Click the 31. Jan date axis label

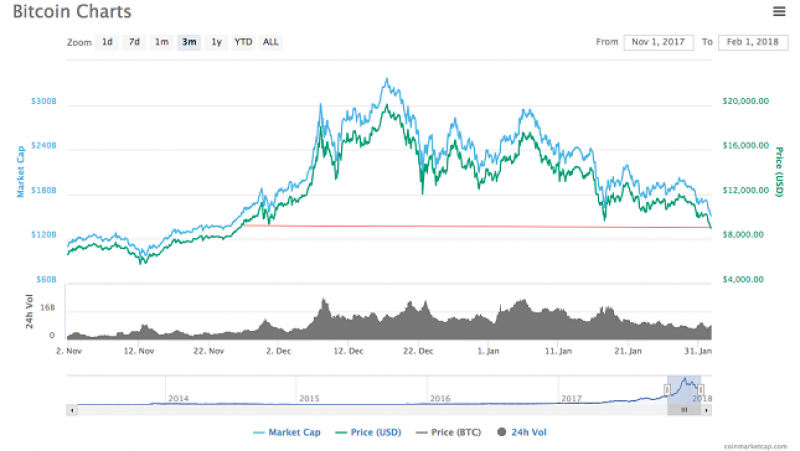point(698,351)
